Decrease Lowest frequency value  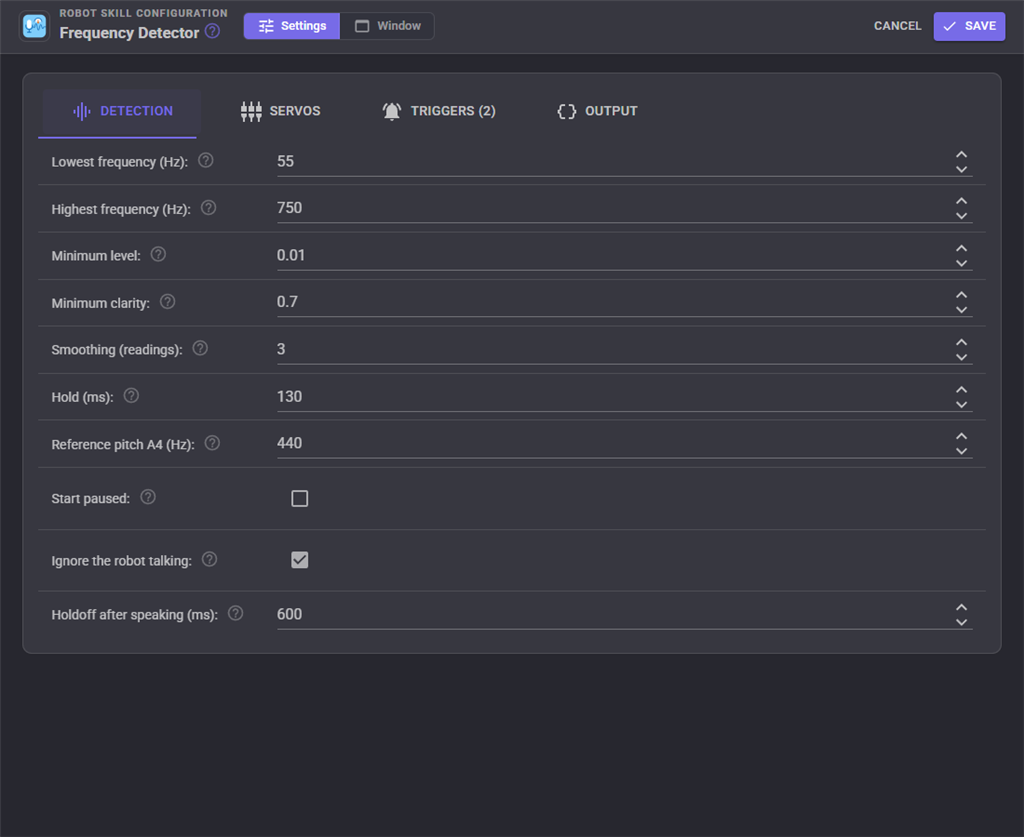(961, 169)
